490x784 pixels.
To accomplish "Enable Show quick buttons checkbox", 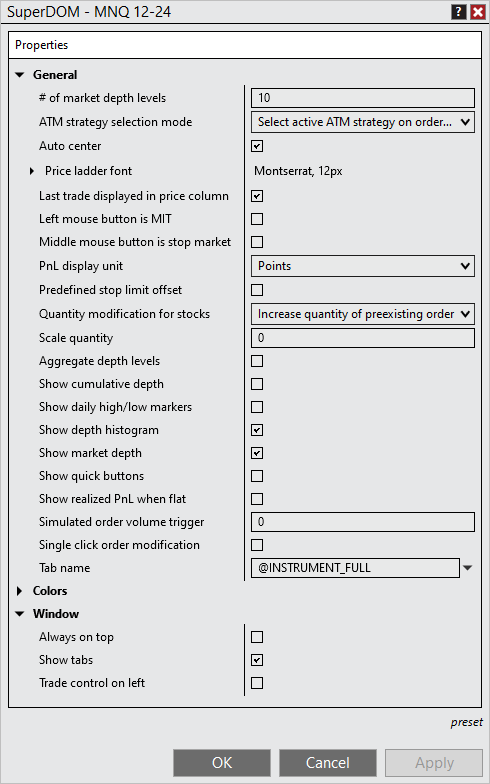I will click(x=257, y=476).
